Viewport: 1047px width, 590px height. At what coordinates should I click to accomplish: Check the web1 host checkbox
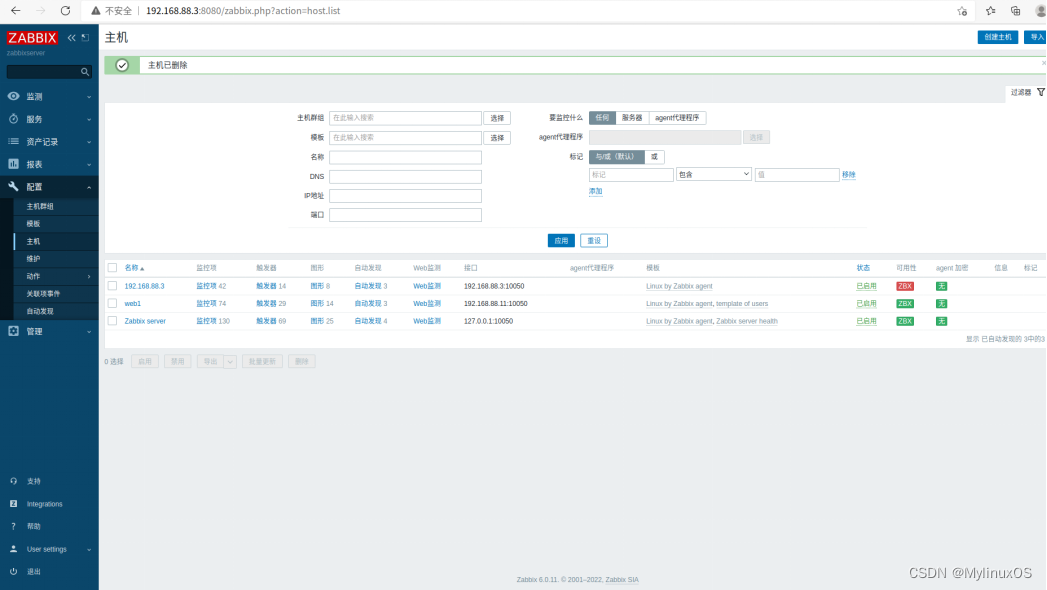tap(112, 303)
